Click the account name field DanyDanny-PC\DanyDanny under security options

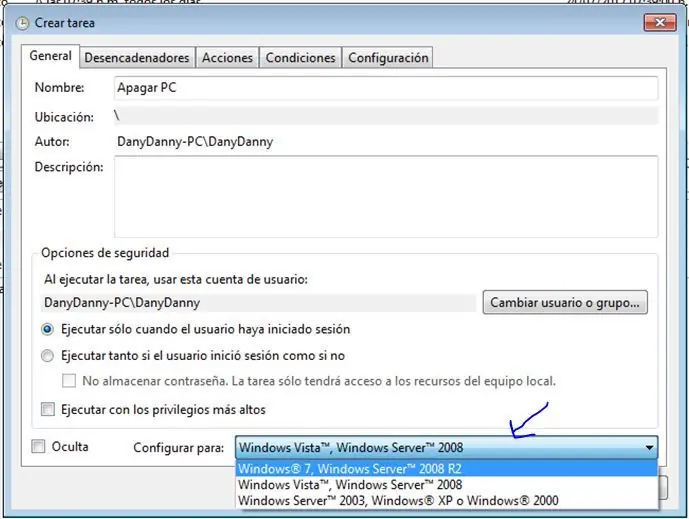258,303
